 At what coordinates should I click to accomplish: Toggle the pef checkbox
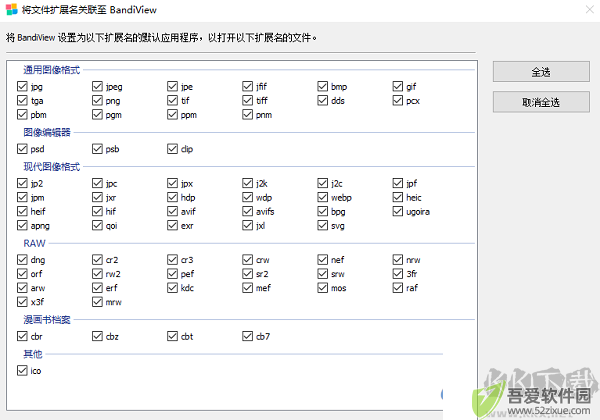[172, 273]
